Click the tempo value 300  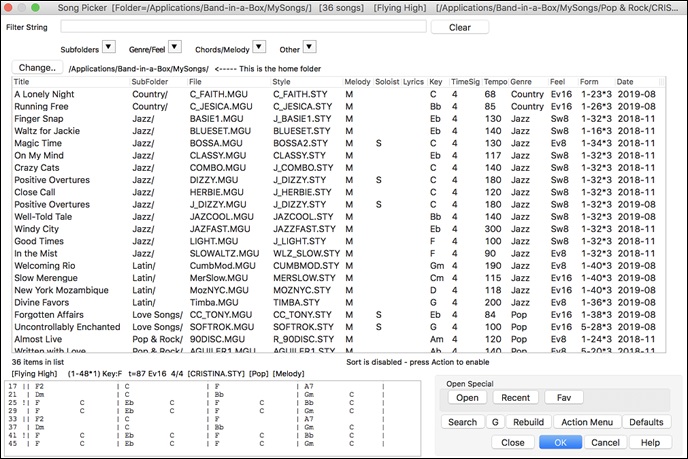click(493, 229)
